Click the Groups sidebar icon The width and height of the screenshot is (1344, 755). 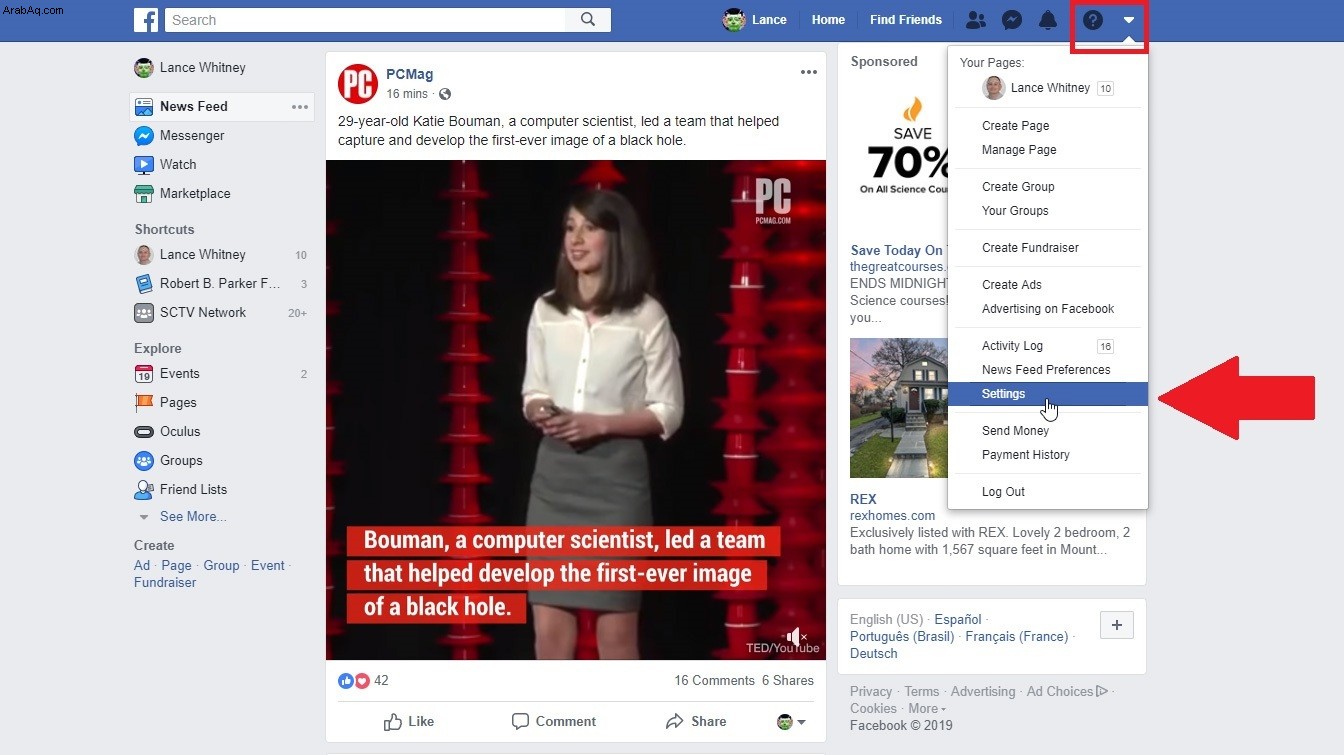[143, 461]
